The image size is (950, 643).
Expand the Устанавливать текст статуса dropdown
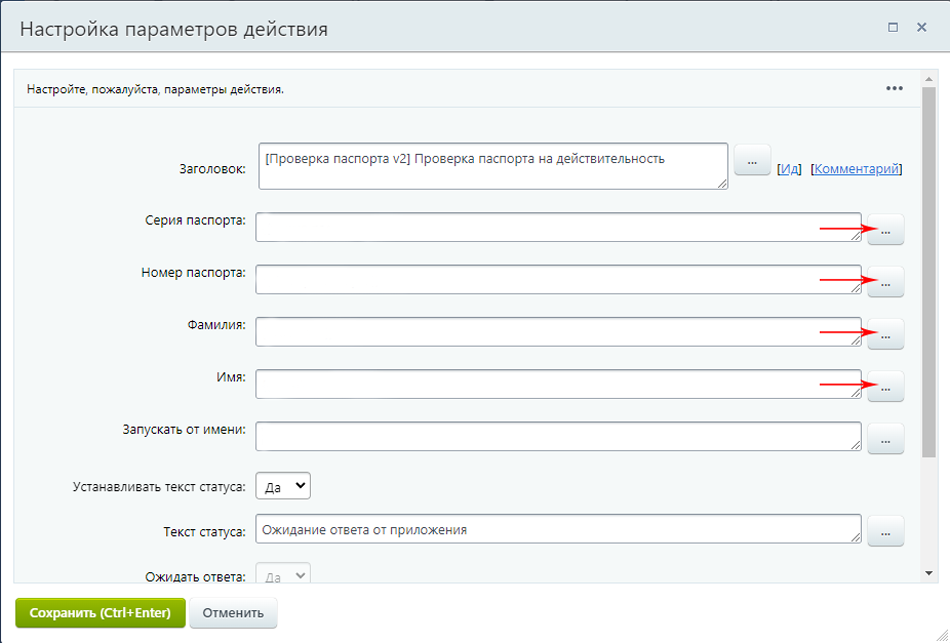tap(284, 486)
